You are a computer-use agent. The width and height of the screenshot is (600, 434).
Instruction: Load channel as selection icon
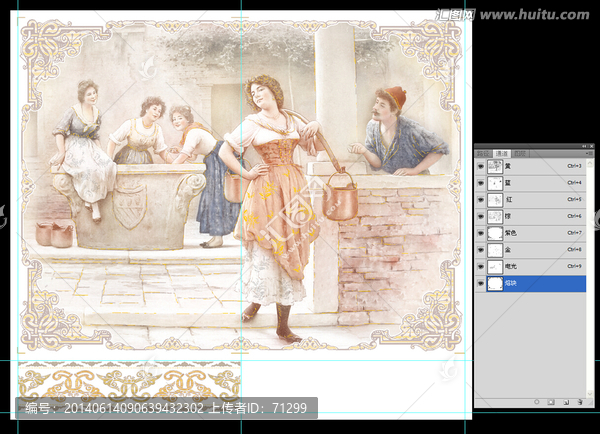pos(536,402)
